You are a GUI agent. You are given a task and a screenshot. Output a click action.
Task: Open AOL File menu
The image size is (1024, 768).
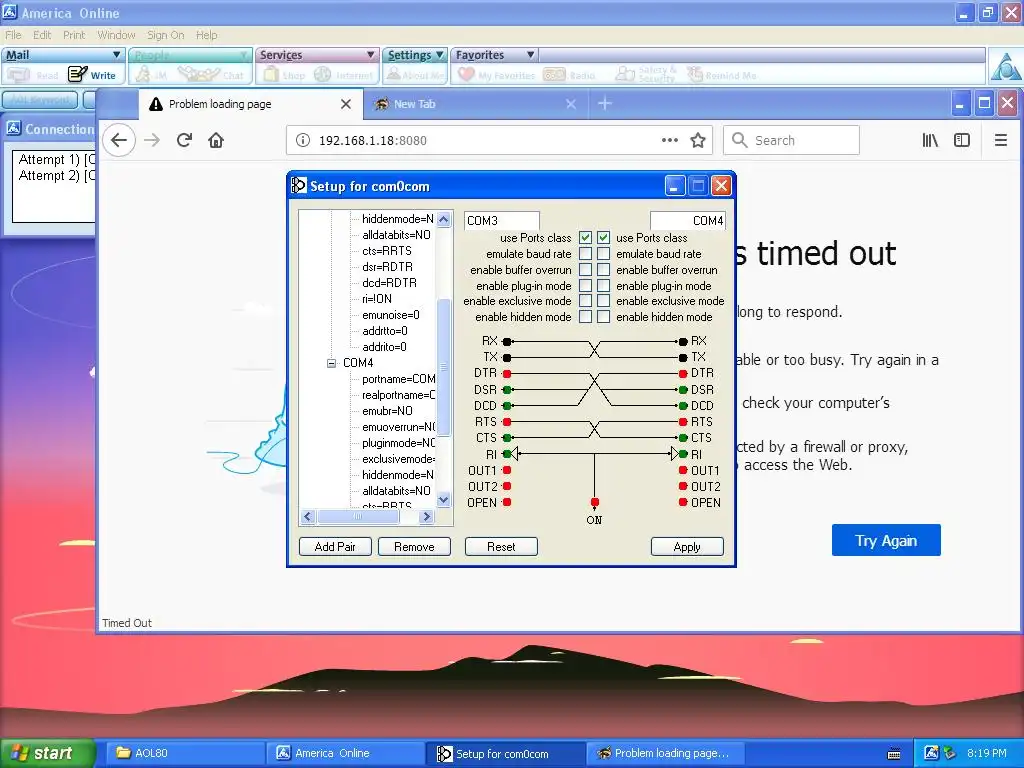pyautogui.click(x=13, y=35)
